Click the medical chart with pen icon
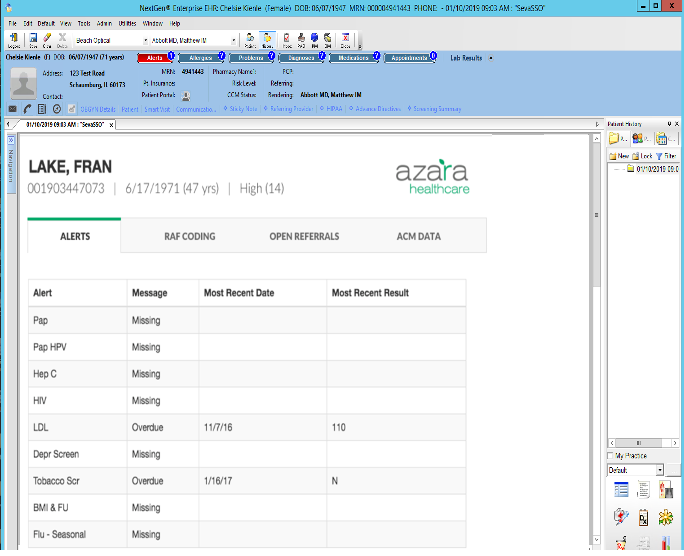This screenshot has width=684, height=556. coord(621,518)
